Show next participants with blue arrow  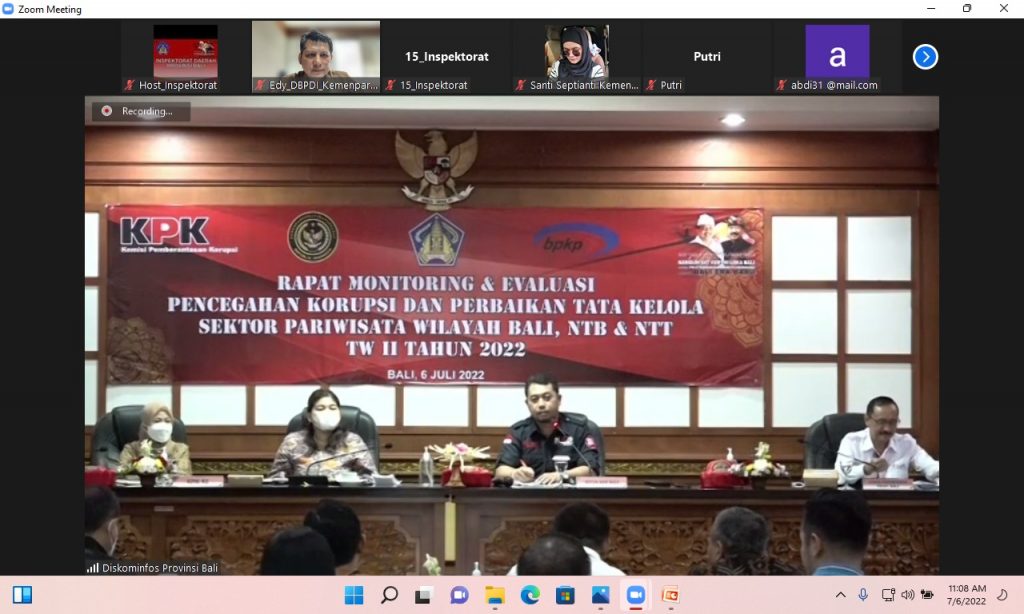click(925, 57)
